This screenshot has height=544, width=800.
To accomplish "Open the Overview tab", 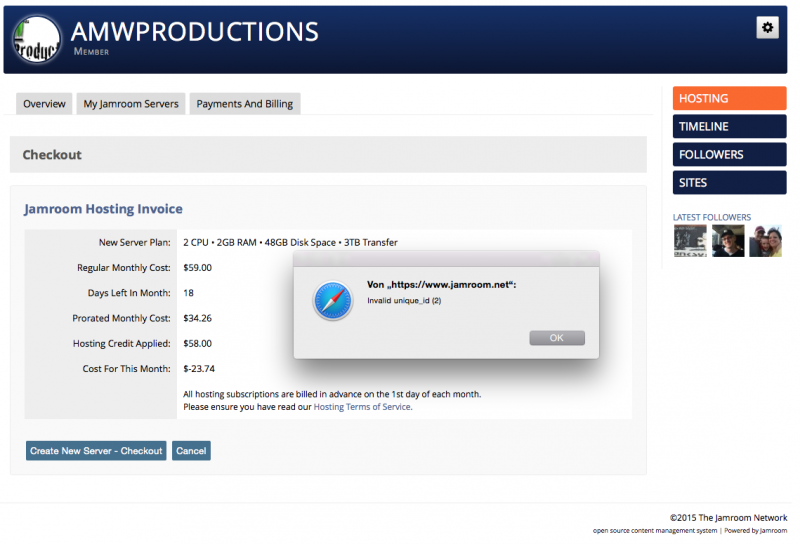I will 44,104.
